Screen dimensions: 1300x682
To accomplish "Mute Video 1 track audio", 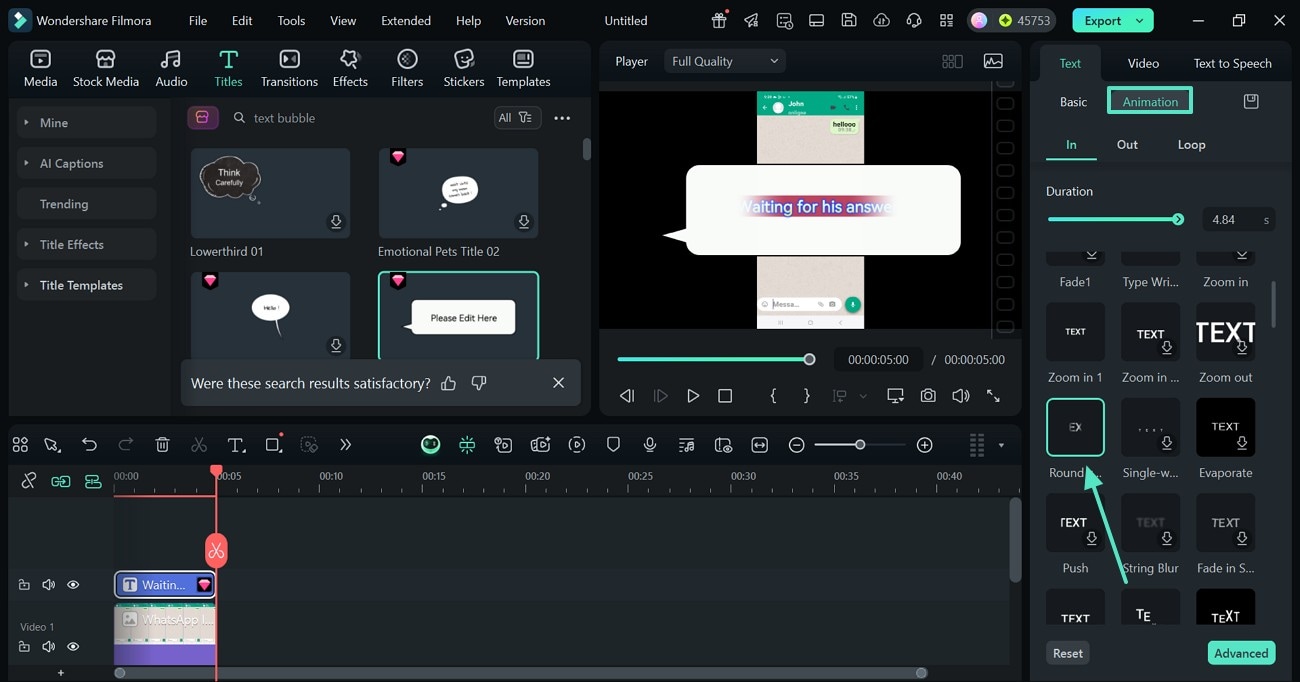I will coord(48,647).
